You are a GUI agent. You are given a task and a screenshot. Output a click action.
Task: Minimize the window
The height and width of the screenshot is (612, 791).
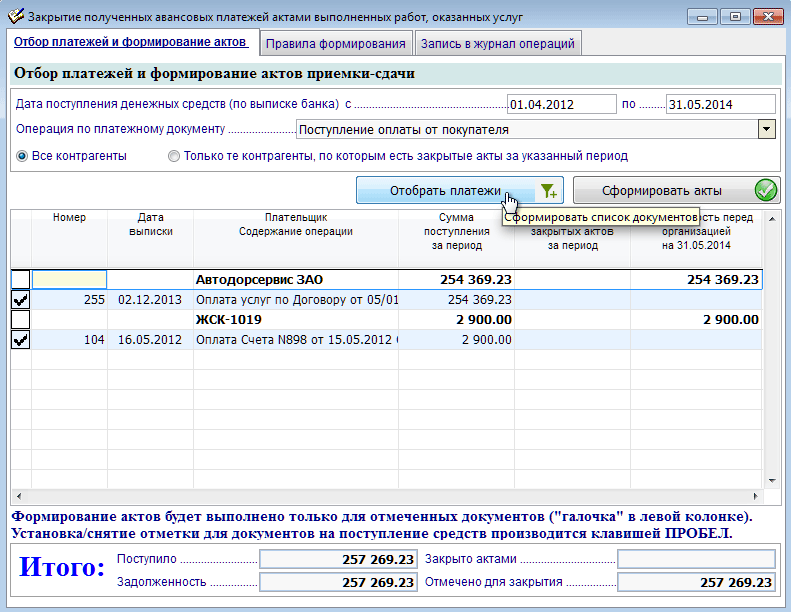[x=702, y=17]
